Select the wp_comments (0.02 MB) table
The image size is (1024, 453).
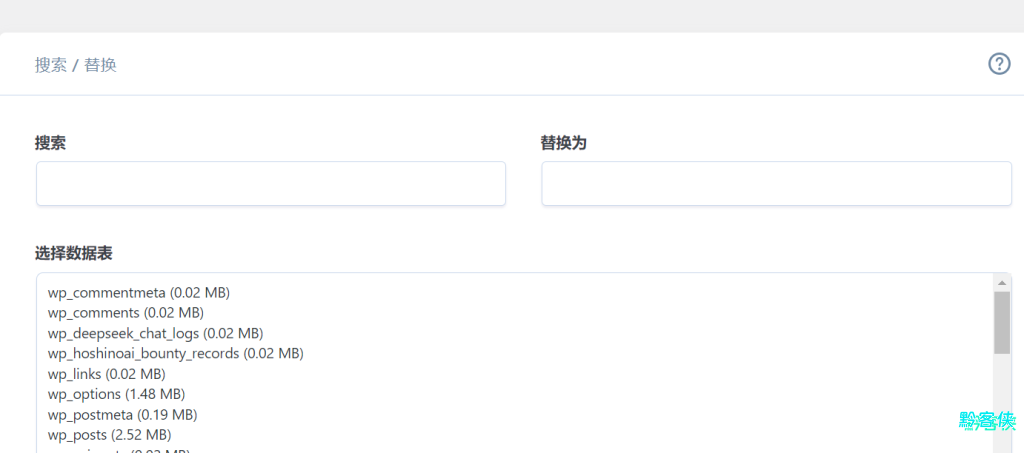pos(126,313)
